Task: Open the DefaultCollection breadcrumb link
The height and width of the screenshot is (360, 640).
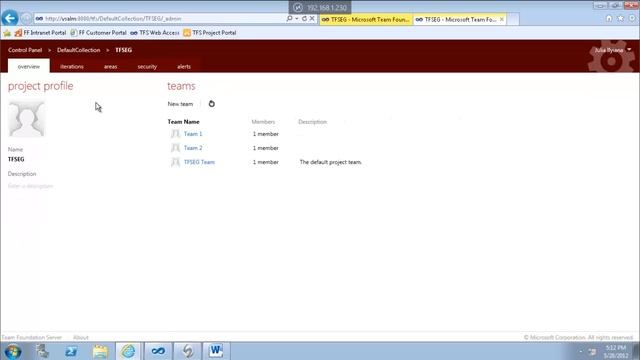Action: [78, 50]
